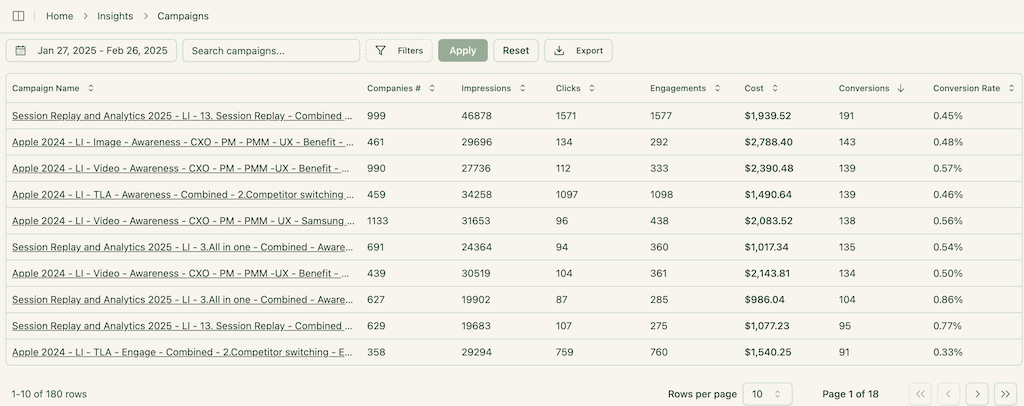
Task: Go to the previous page
Action: [948, 394]
